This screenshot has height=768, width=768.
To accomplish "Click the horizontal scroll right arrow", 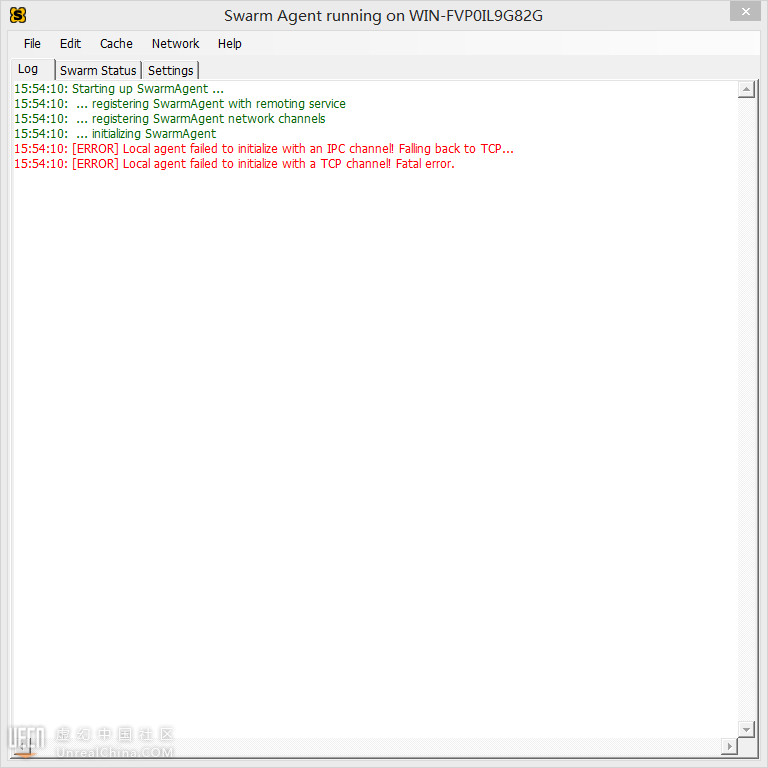I will coord(729,746).
